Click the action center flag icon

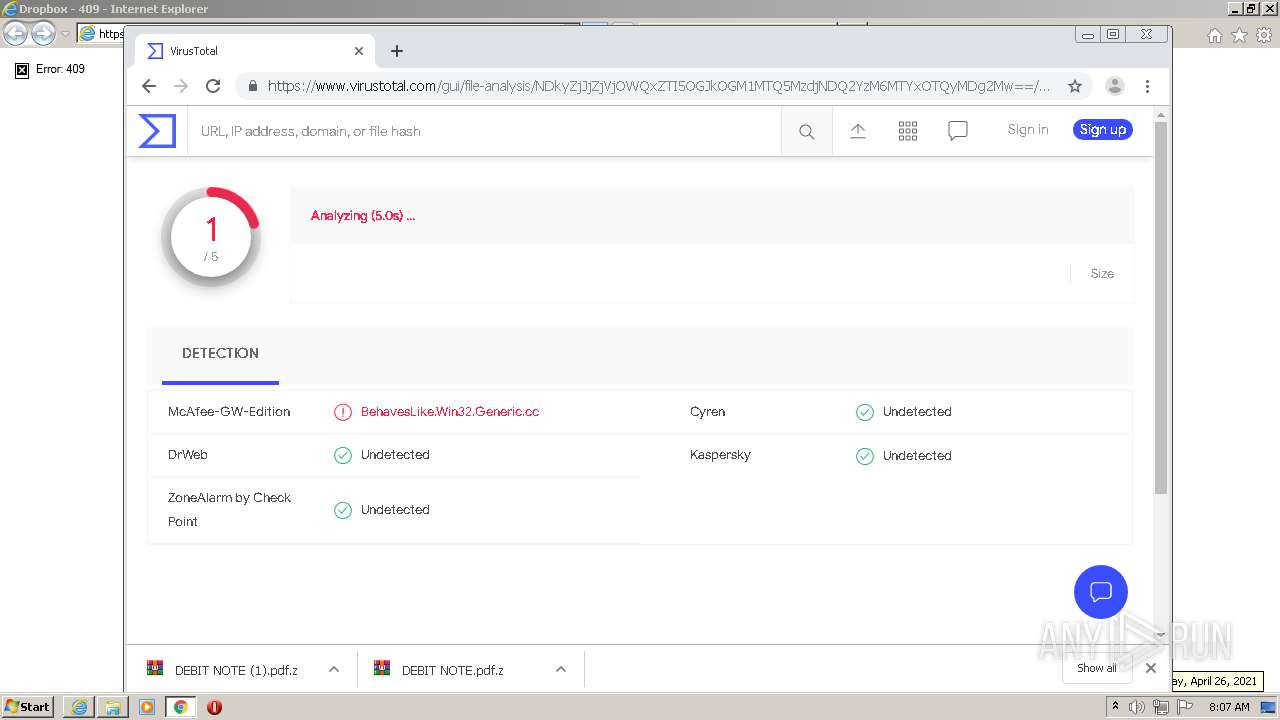(x=1184, y=707)
